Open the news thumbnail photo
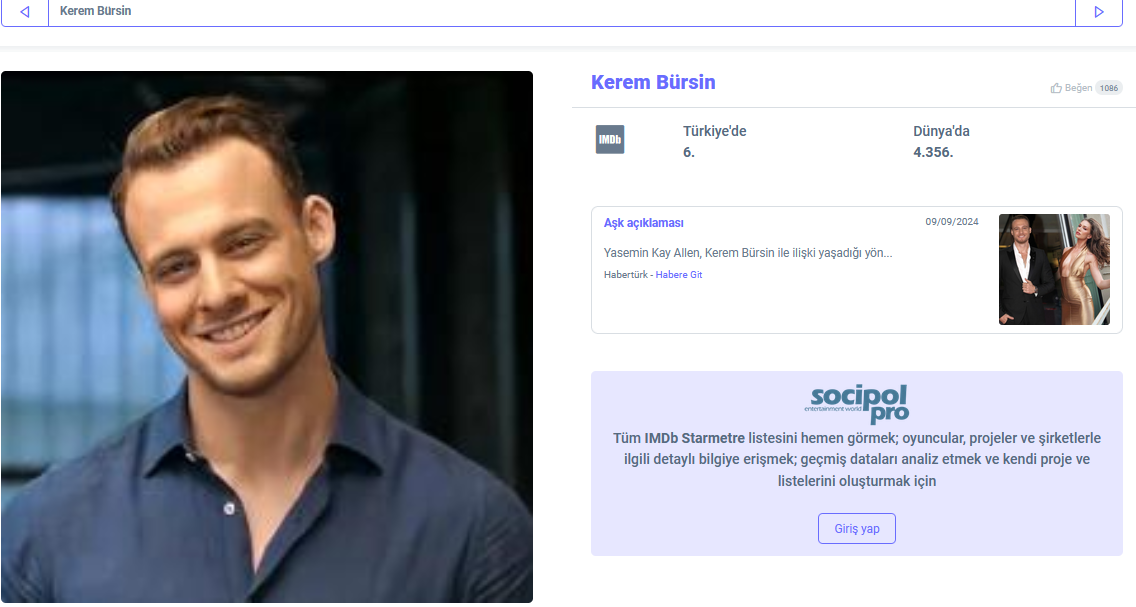This screenshot has height=607, width=1136. pyautogui.click(x=1054, y=269)
